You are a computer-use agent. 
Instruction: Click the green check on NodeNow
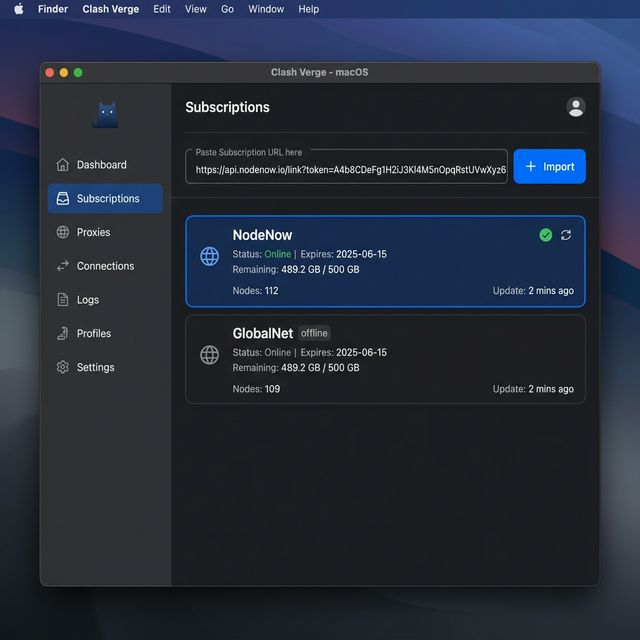[545, 235]
